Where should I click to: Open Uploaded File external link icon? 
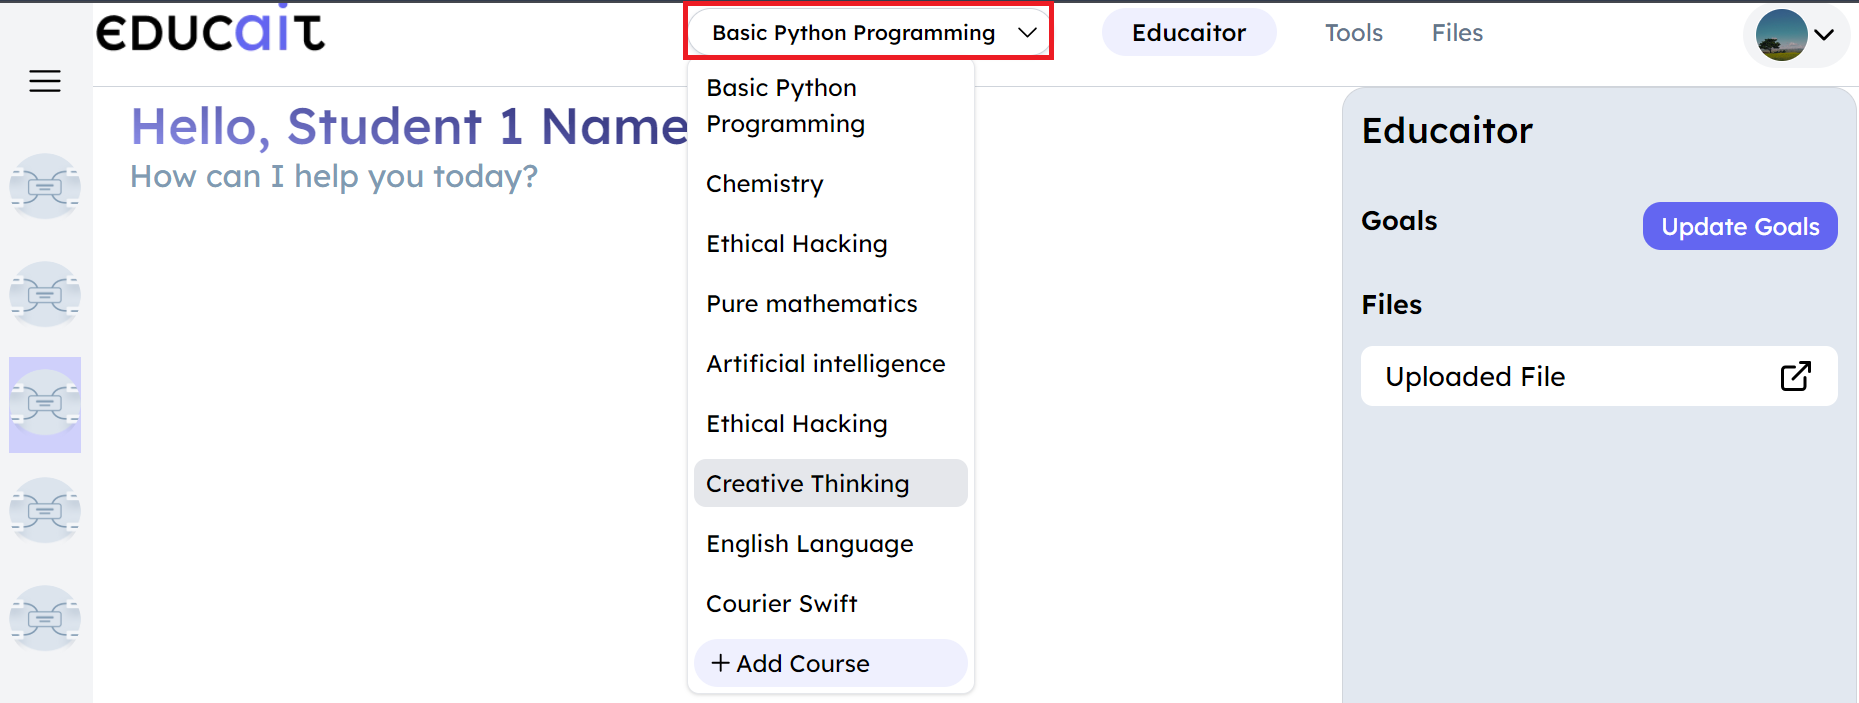pos(1795,376)
